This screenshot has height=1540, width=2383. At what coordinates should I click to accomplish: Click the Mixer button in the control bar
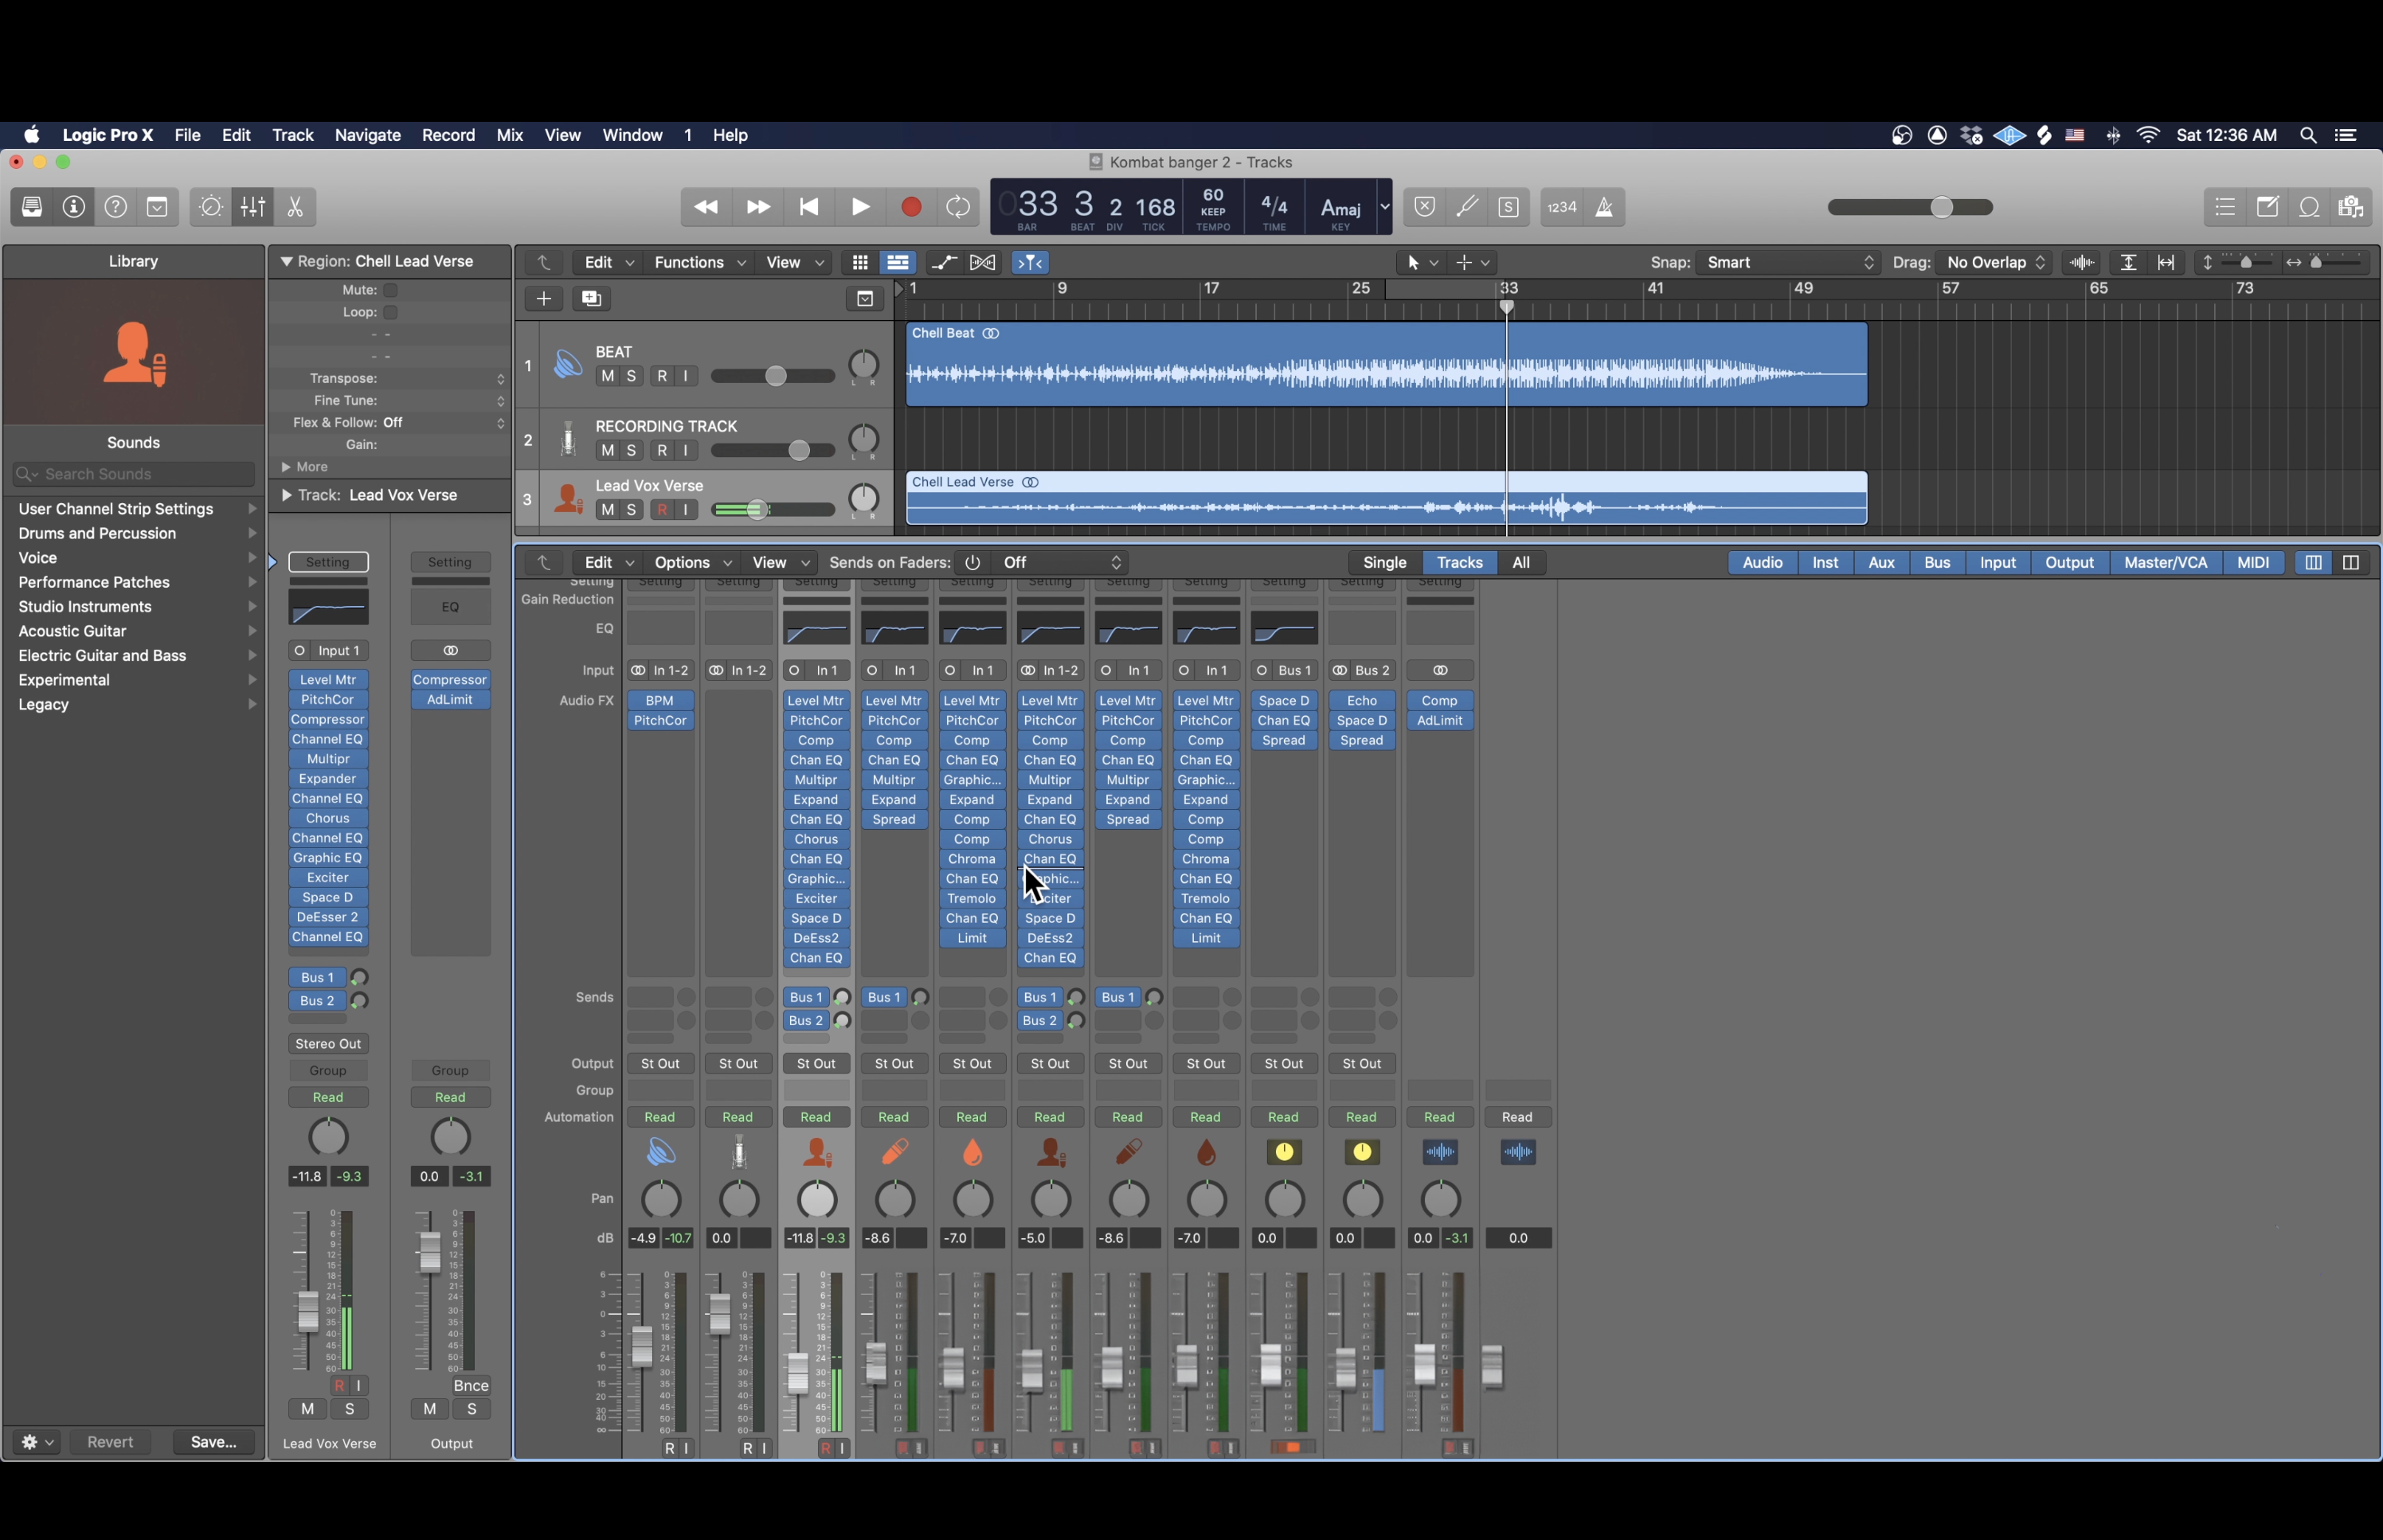[253, 207]
